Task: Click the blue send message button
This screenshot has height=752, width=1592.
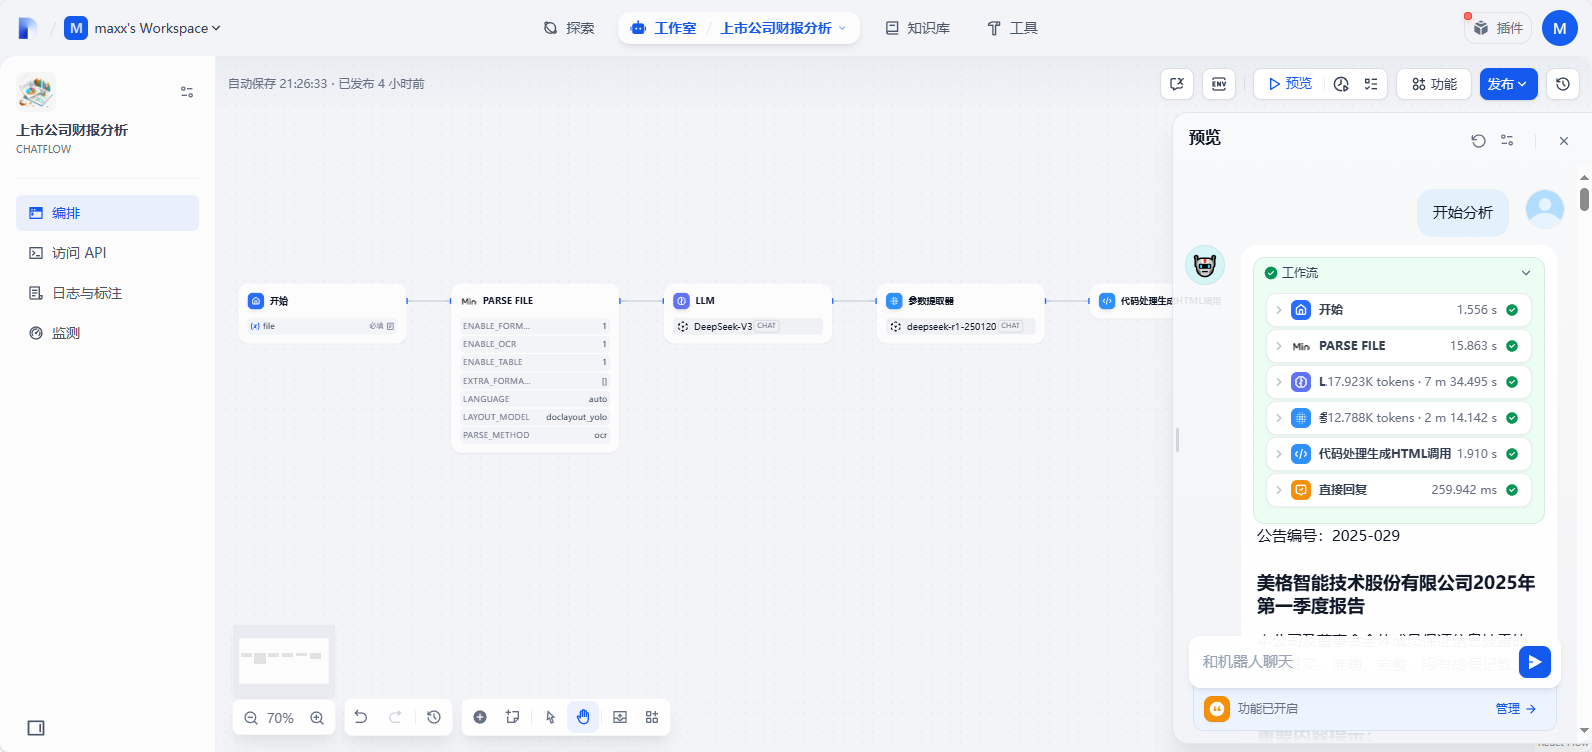Action: [x=1534, y=661]
